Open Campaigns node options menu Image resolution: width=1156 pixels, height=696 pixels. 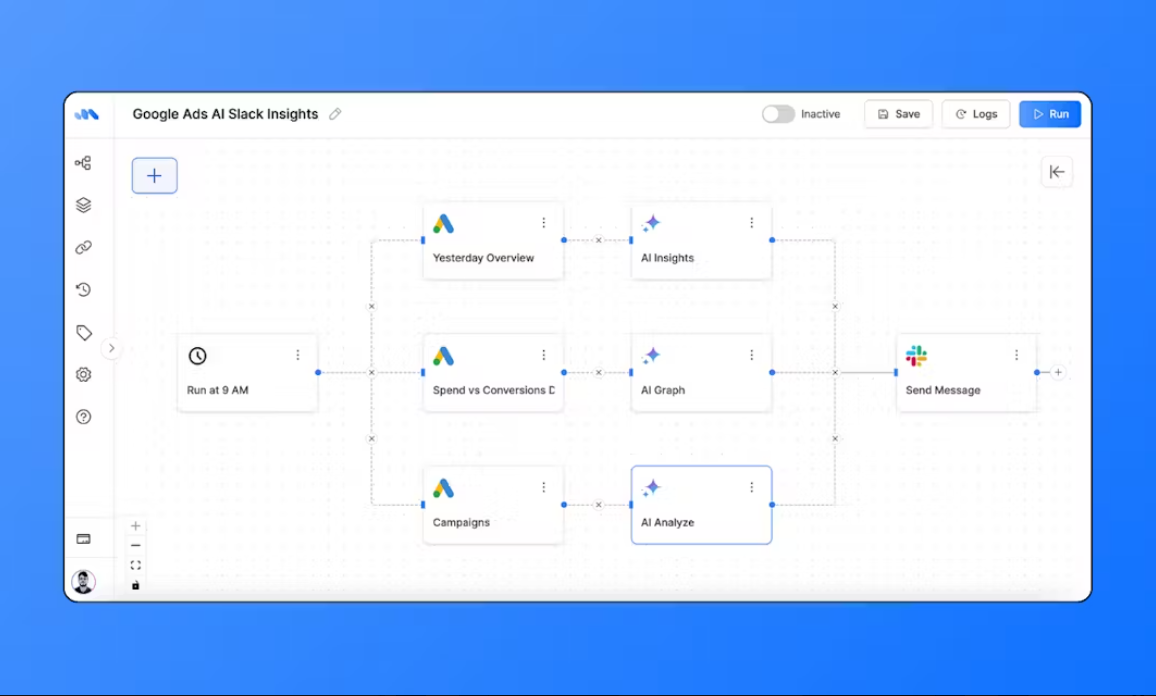pyautogui.click(x=543, y=487)
